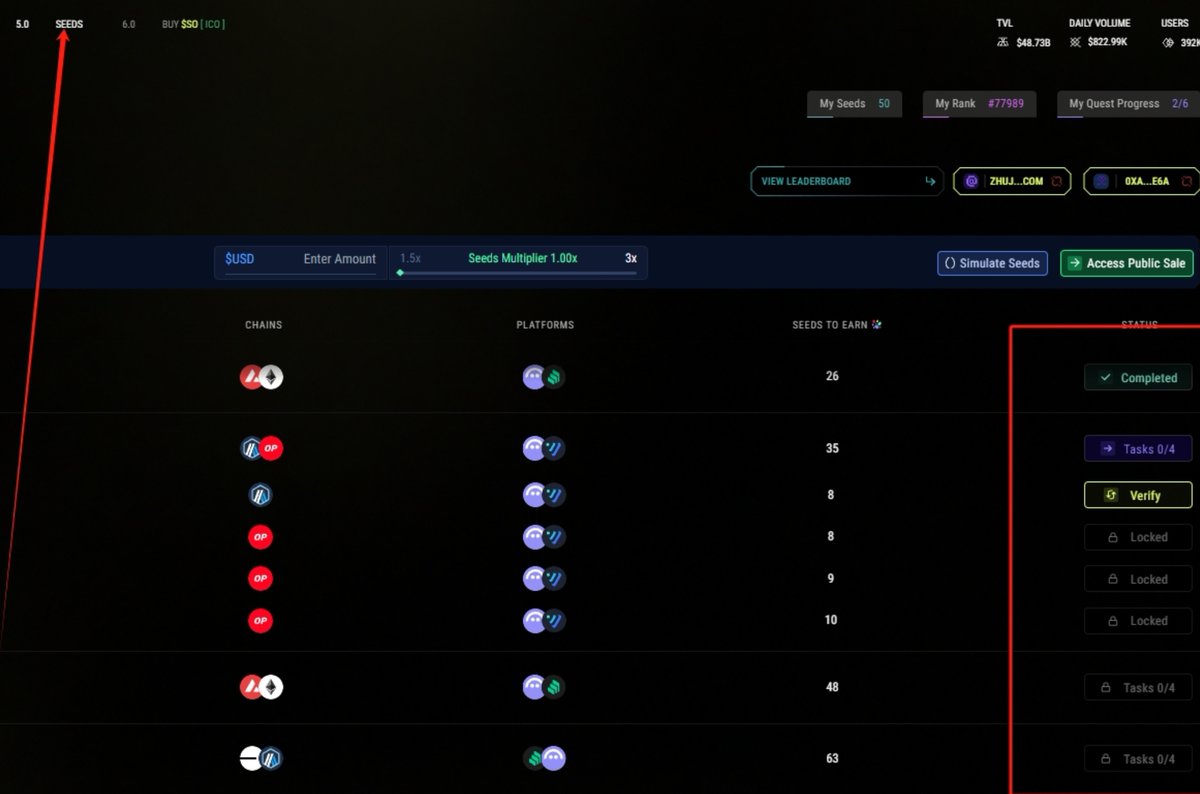Expand the Tasks 0/4 button in the 35-seed row
Viewport: 1200px width, 794px height.
pyautogui.click(x=1138, y=449)
